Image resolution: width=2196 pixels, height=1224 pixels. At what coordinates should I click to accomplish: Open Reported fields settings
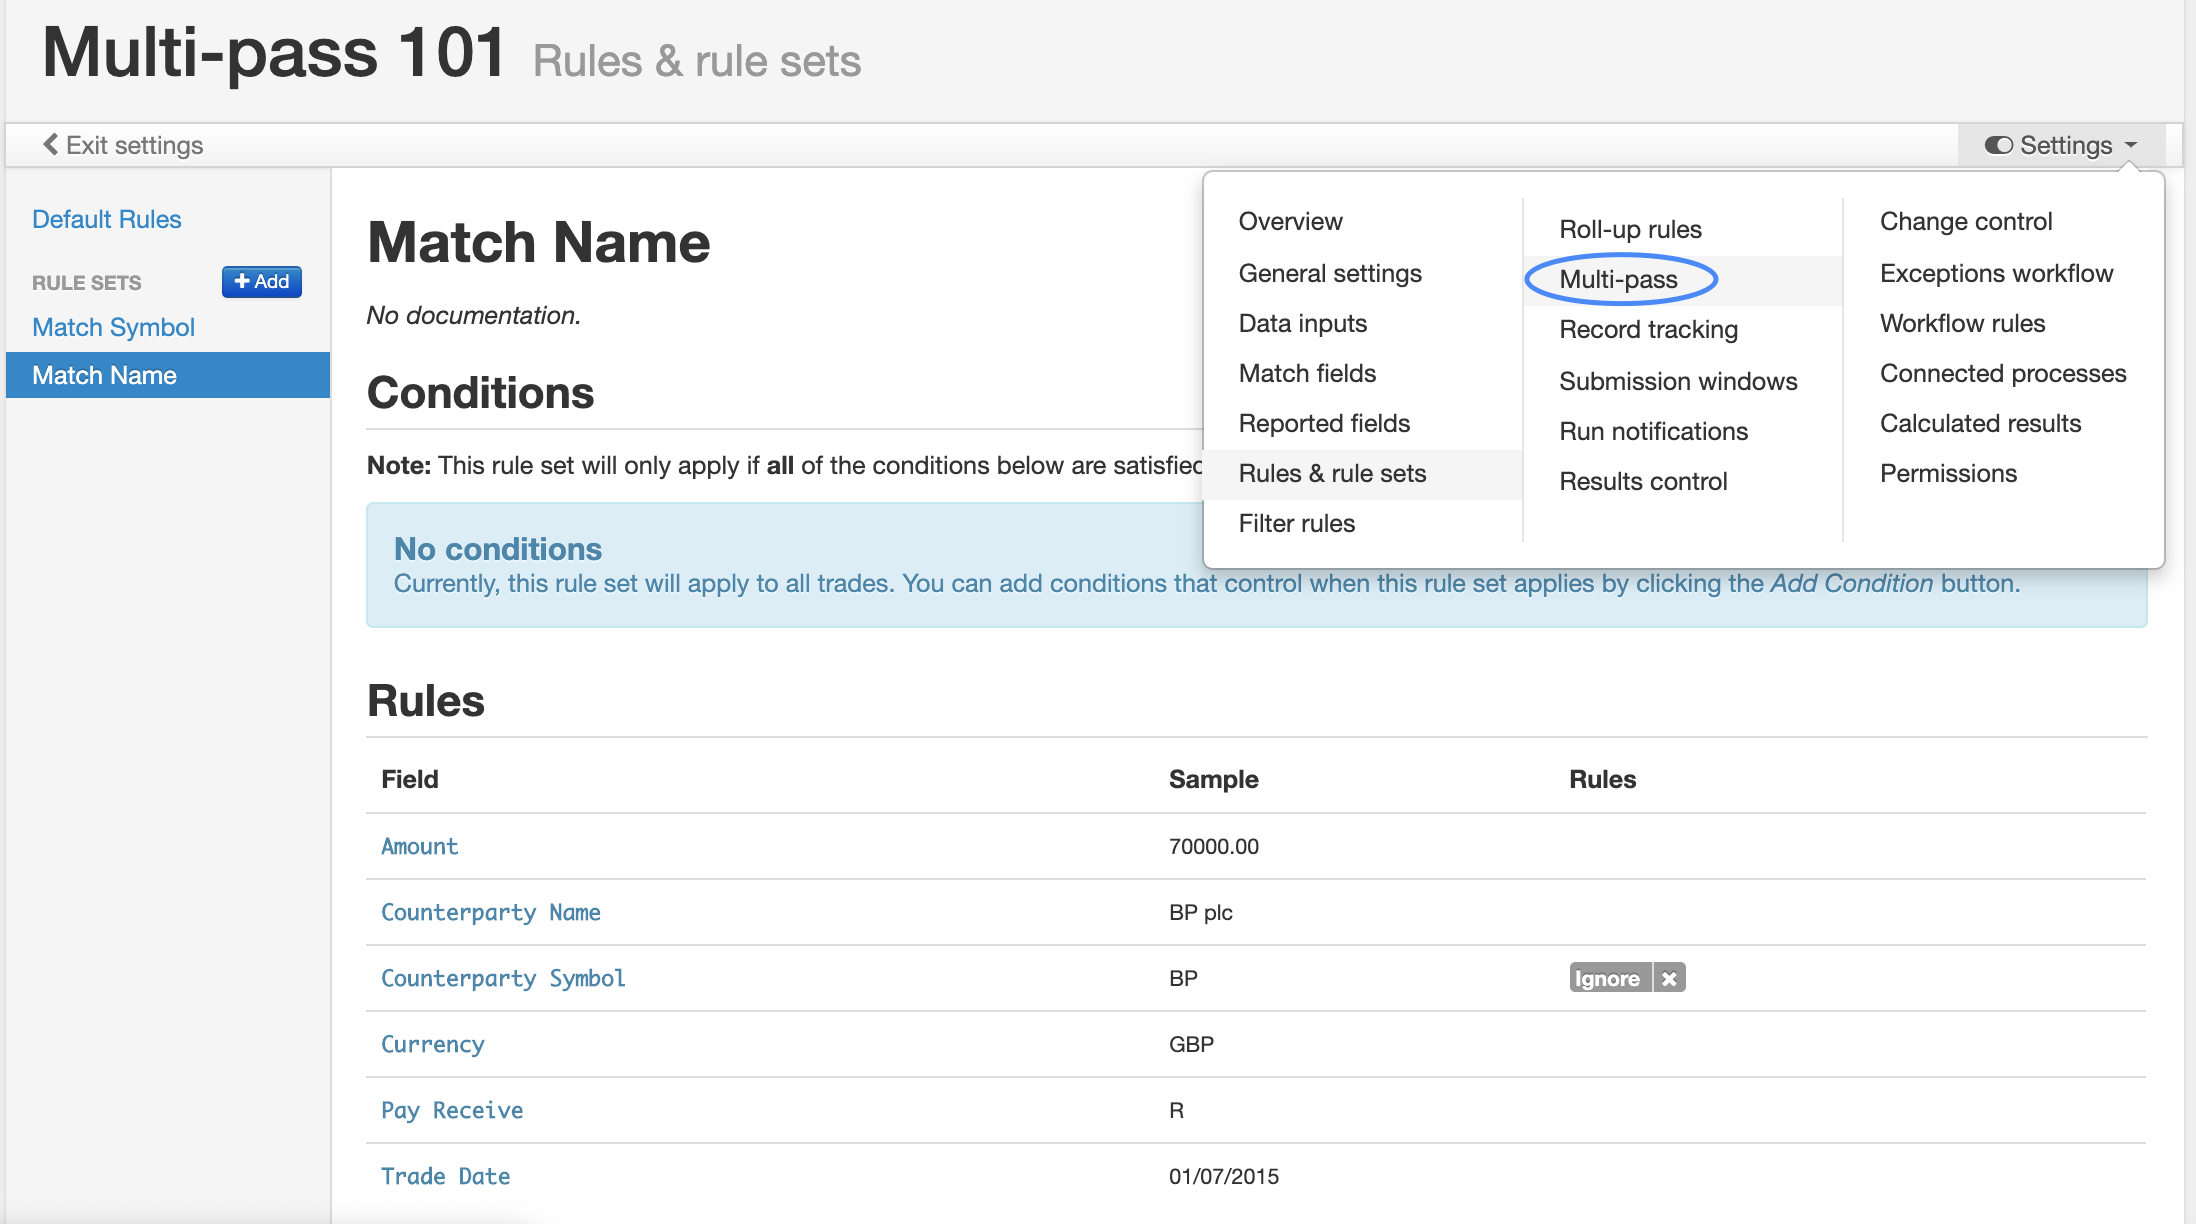[x=1324, y=423]
